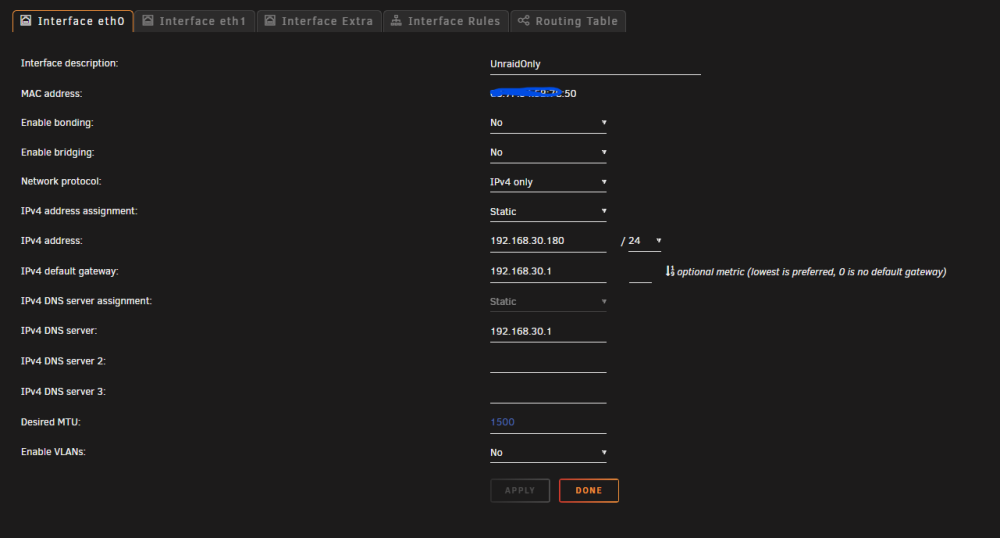Click the APPLY button
The width and height of the screenshot is (1000, 538).
[x=520, y=490]
